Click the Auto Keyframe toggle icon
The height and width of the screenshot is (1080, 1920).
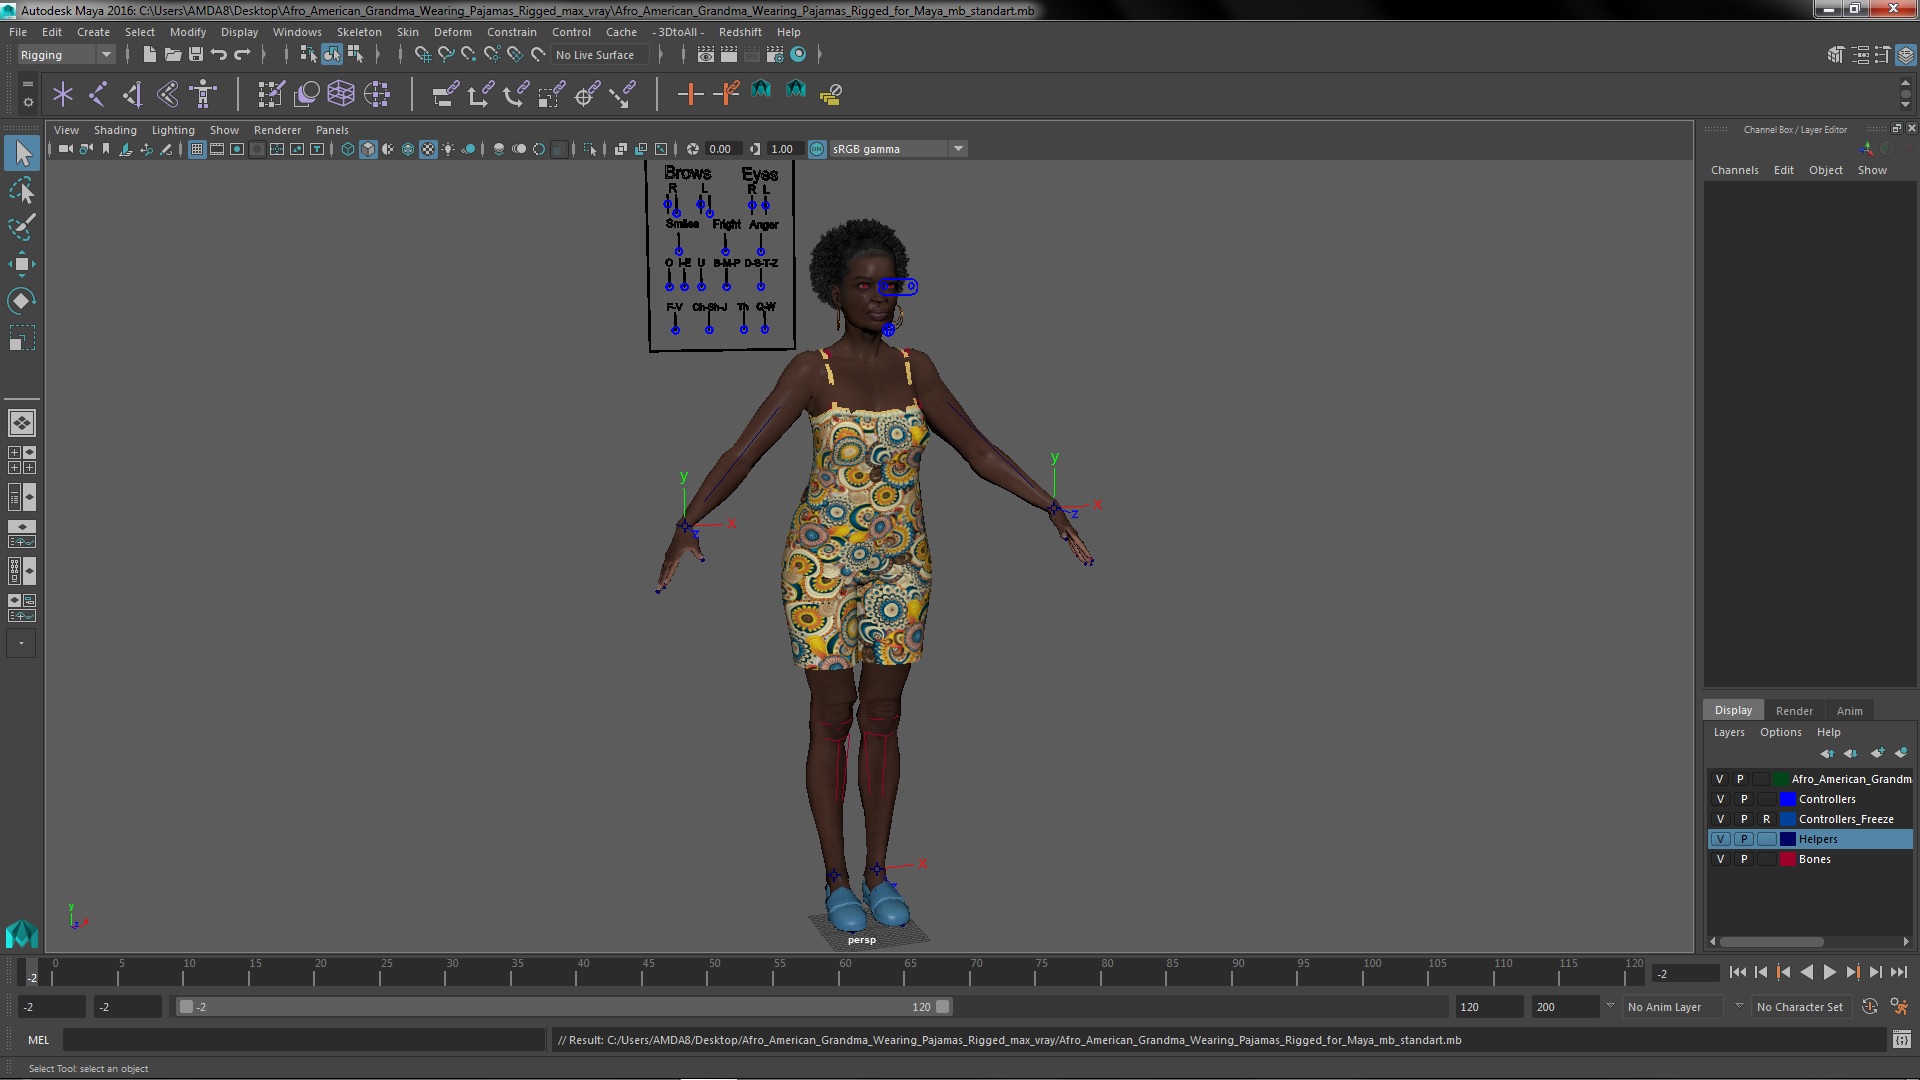(1870, 1007)
